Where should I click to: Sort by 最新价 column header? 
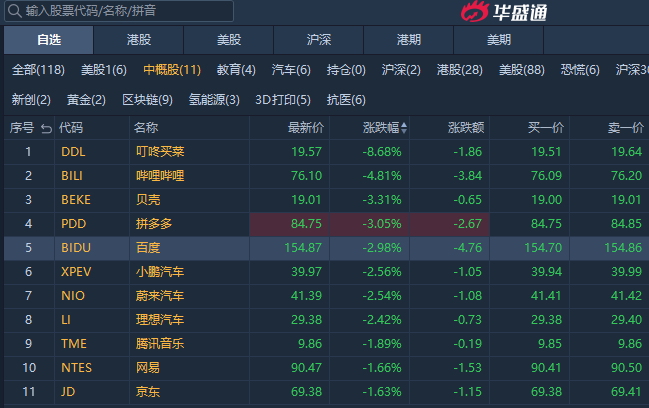click(305, 128)
